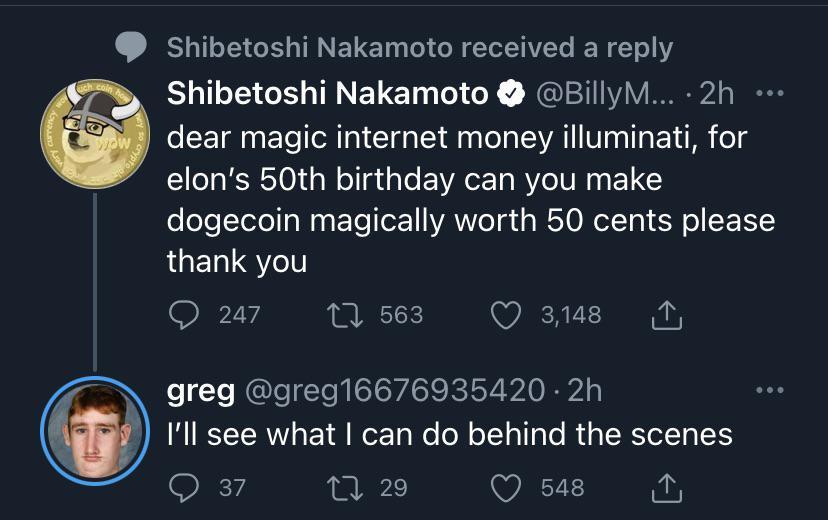
Task: Open greg's profile picture
Action: [x=94, y=429]
